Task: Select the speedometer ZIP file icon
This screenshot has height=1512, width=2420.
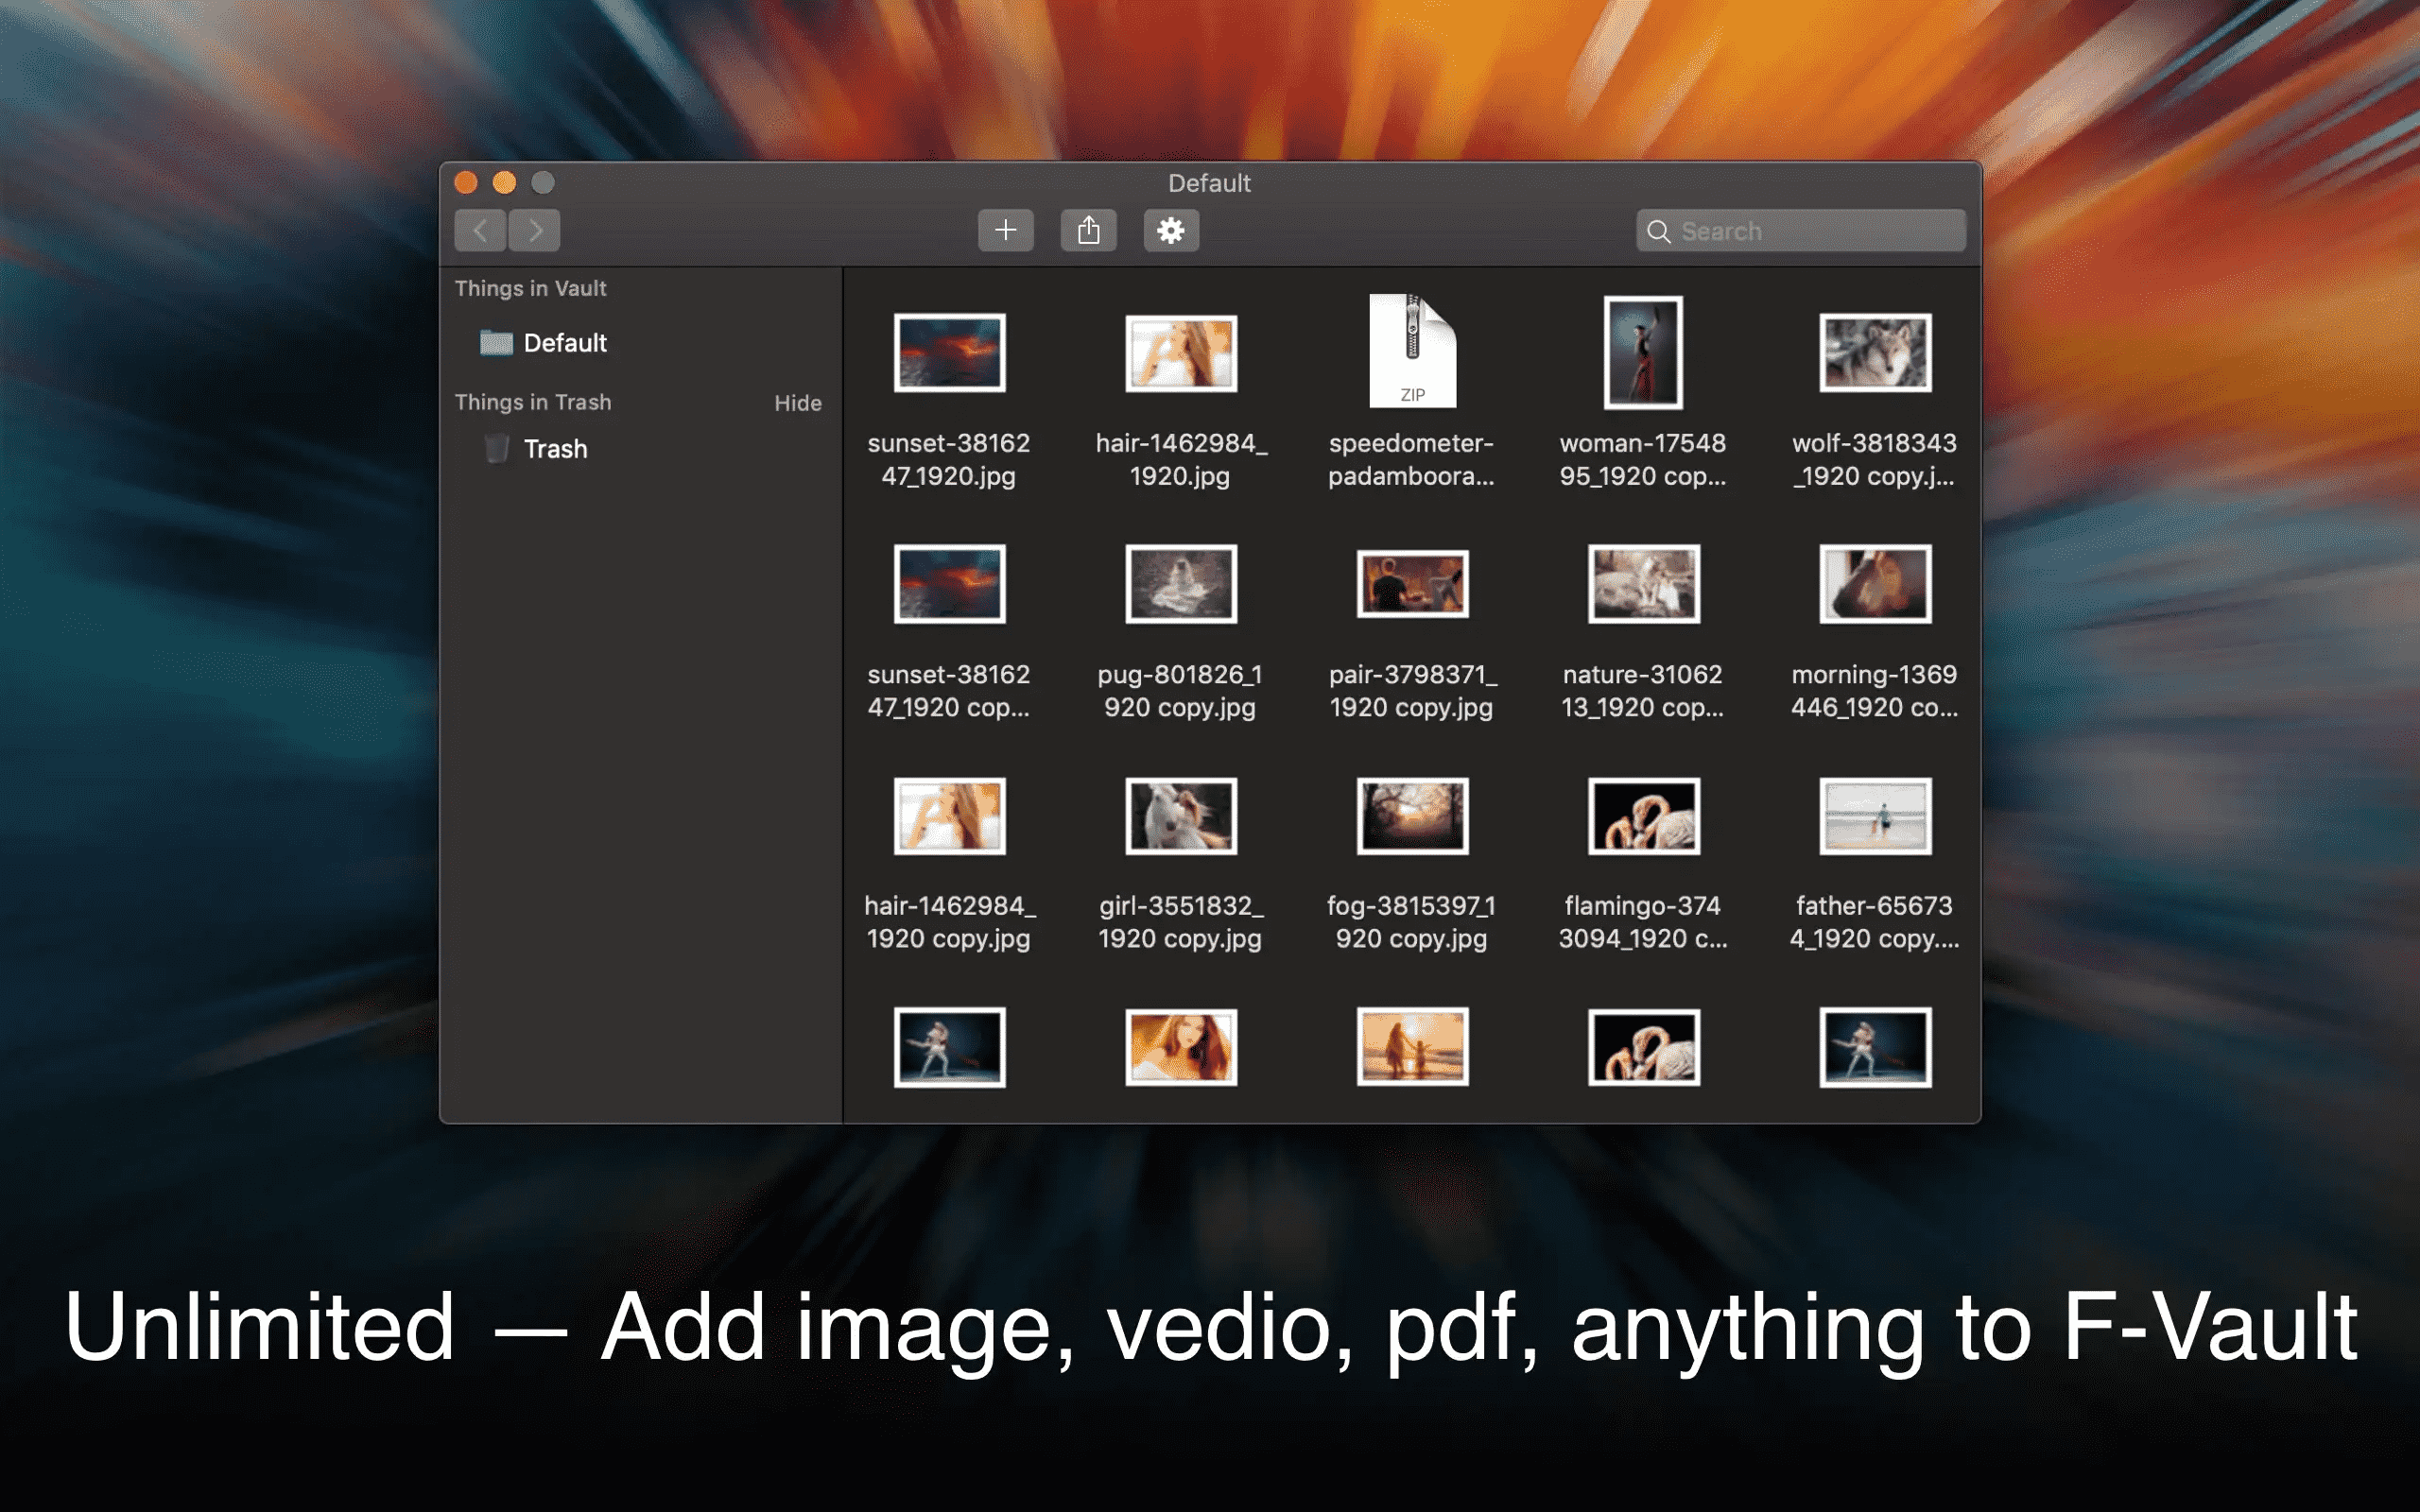Action: click(x=1412, y=351)
